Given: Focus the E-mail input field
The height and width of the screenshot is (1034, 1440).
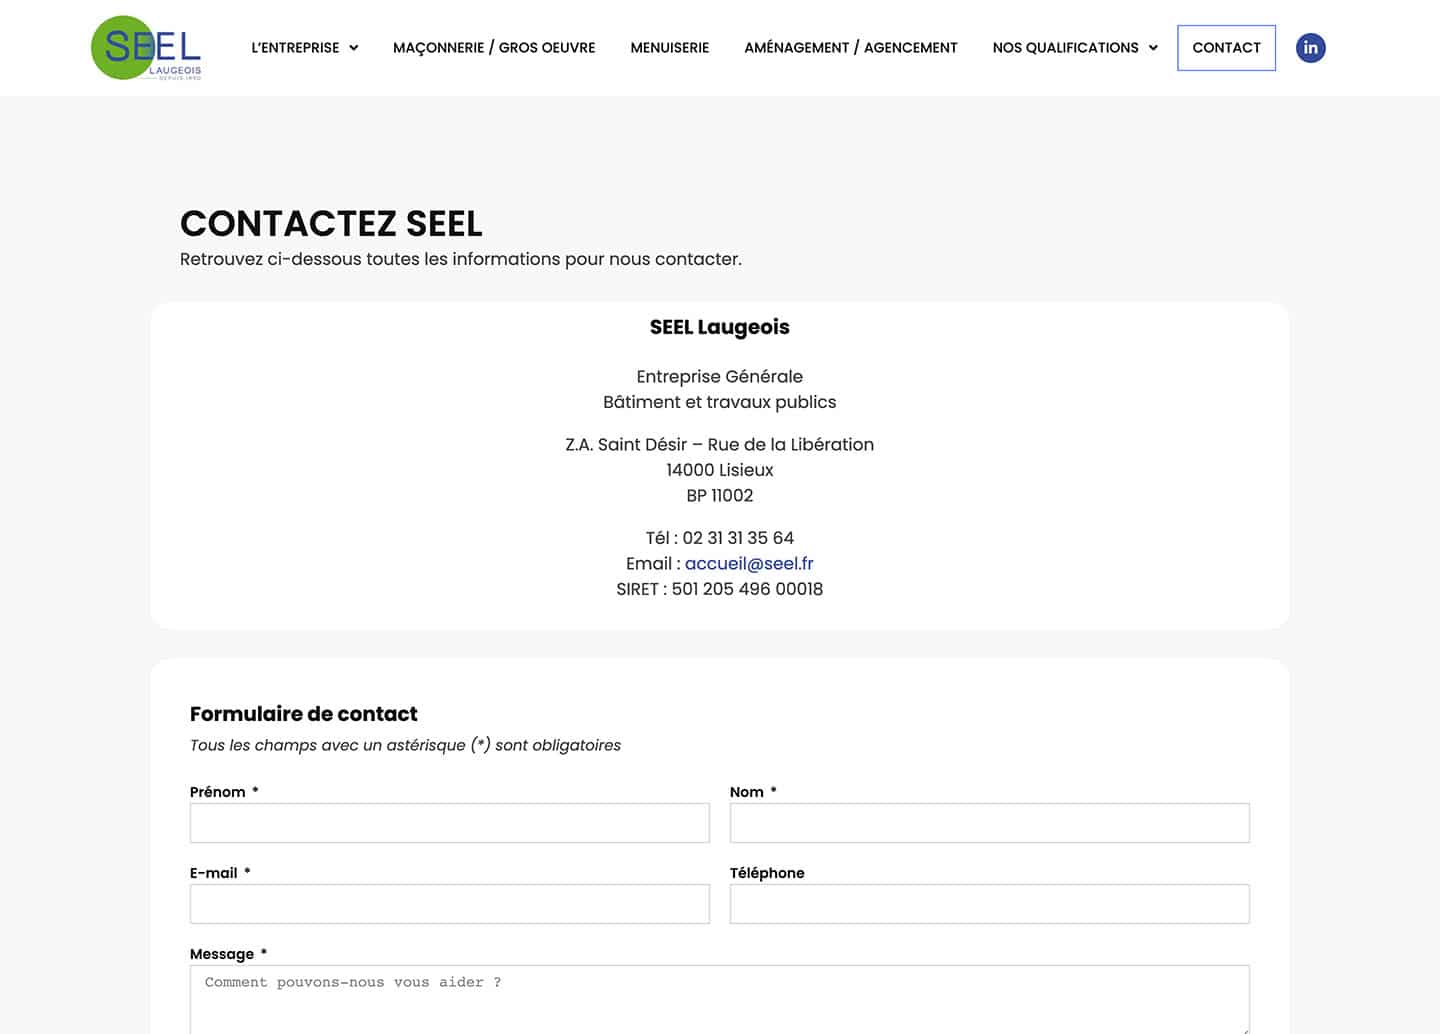Looking at the screenshot, I should [x=450, y=904].
